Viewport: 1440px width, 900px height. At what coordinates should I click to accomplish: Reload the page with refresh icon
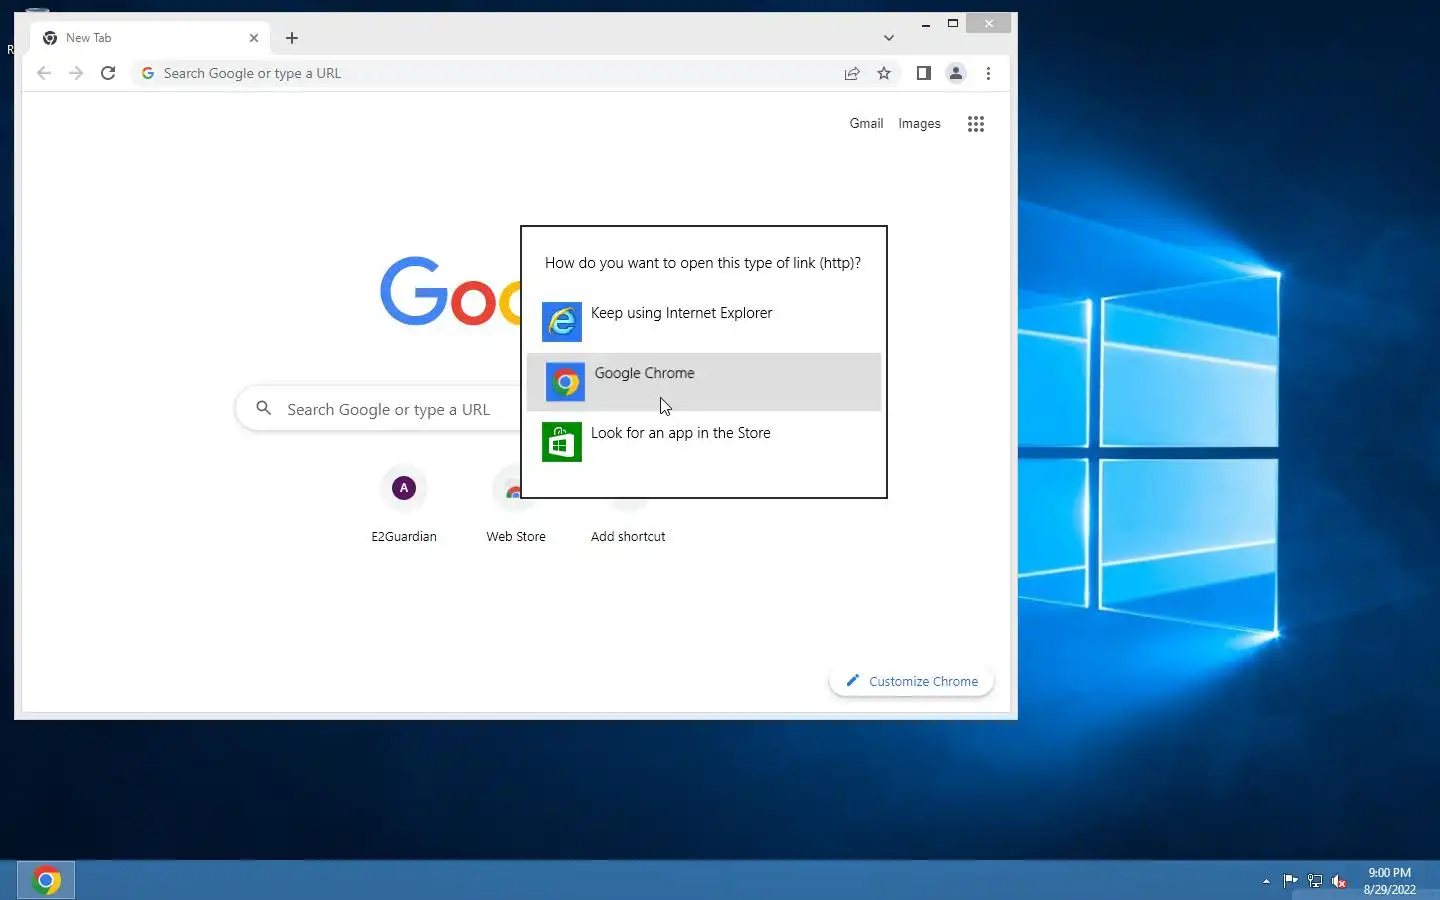(108, 73)
